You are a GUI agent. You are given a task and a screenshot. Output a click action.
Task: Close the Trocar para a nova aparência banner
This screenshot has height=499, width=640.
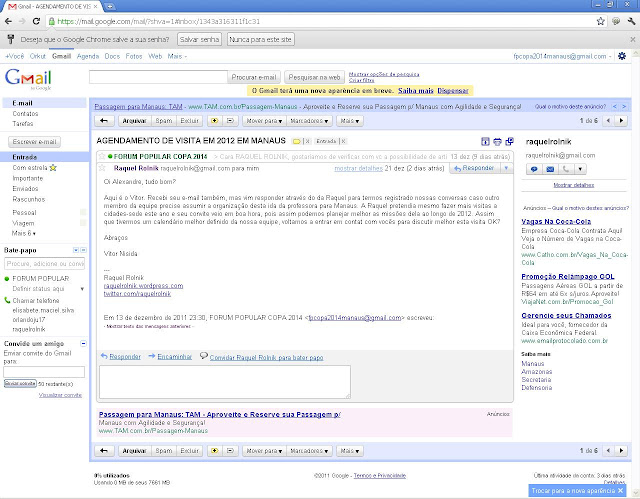tap(620, 490)
